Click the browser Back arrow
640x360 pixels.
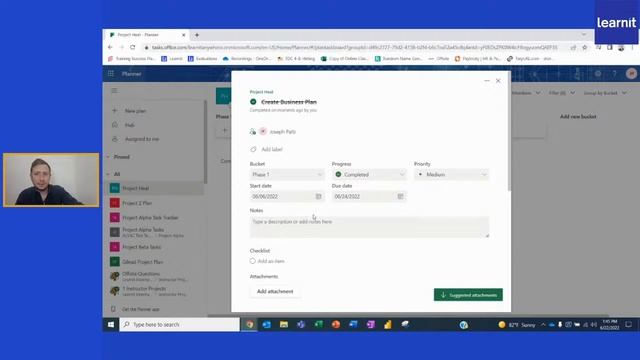[x=110, y=47]
